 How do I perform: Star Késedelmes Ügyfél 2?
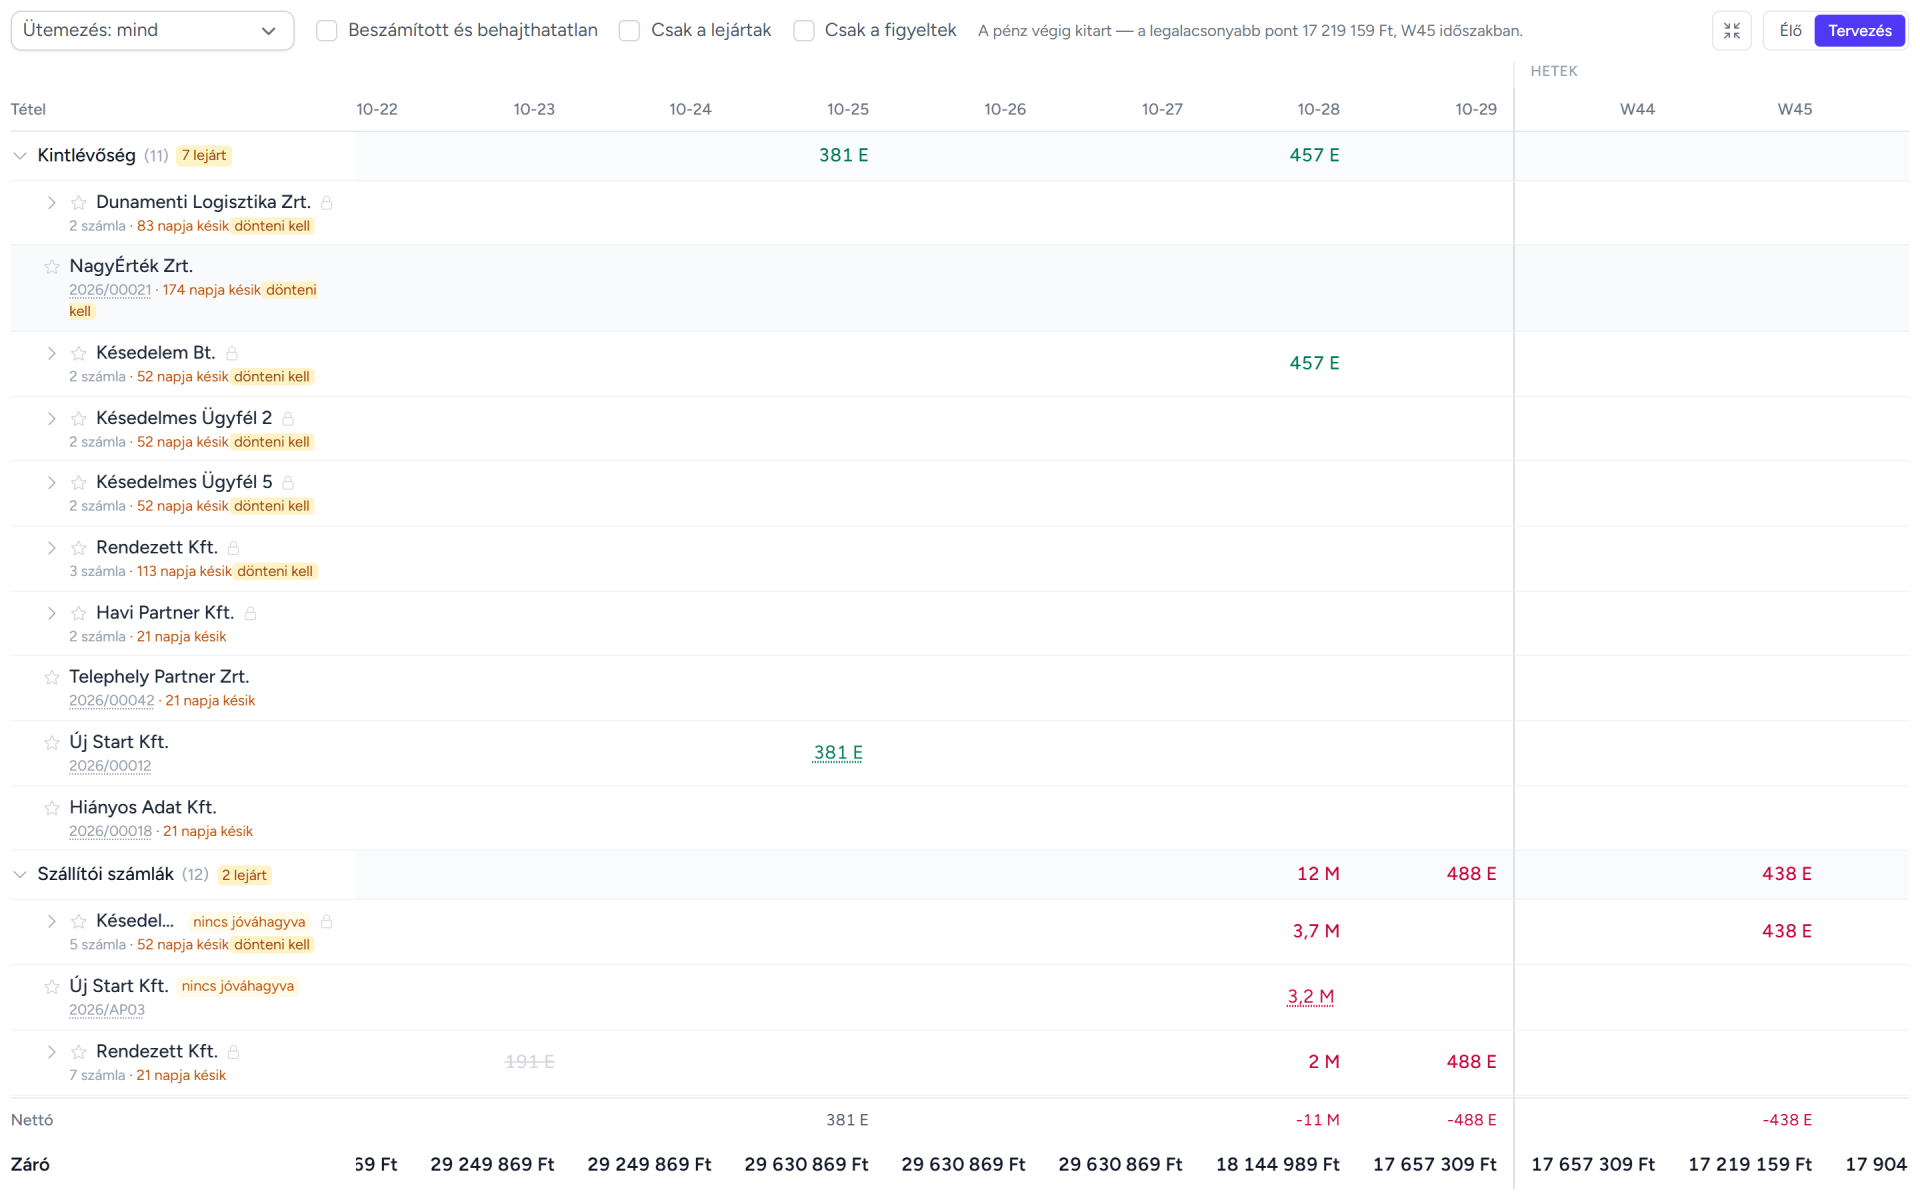[79, 418]
